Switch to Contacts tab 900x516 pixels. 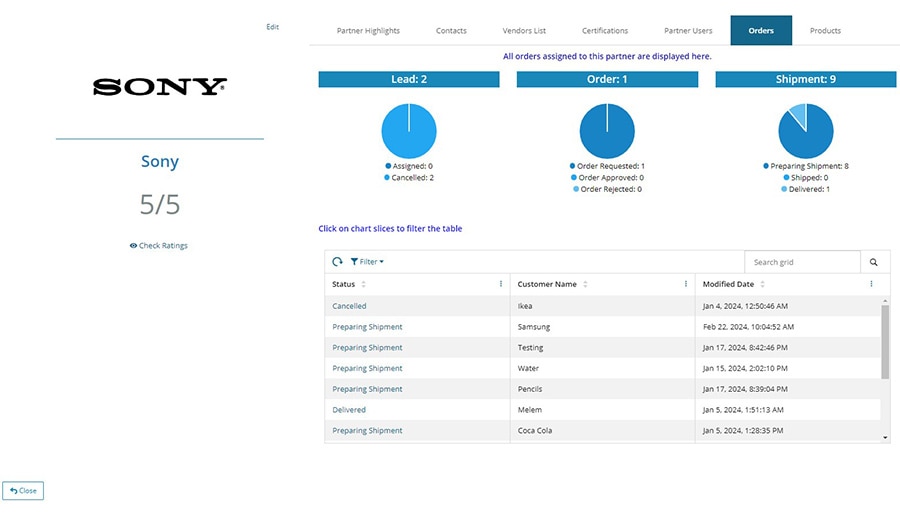pyautogui.click(x=451, y=30)
